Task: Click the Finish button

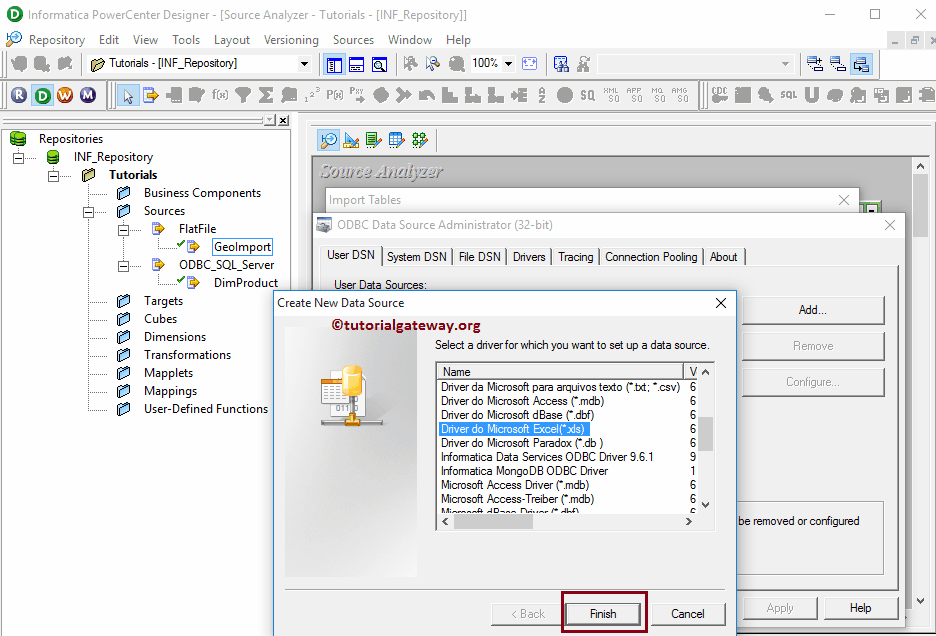Action: click(x=603, y=611)
